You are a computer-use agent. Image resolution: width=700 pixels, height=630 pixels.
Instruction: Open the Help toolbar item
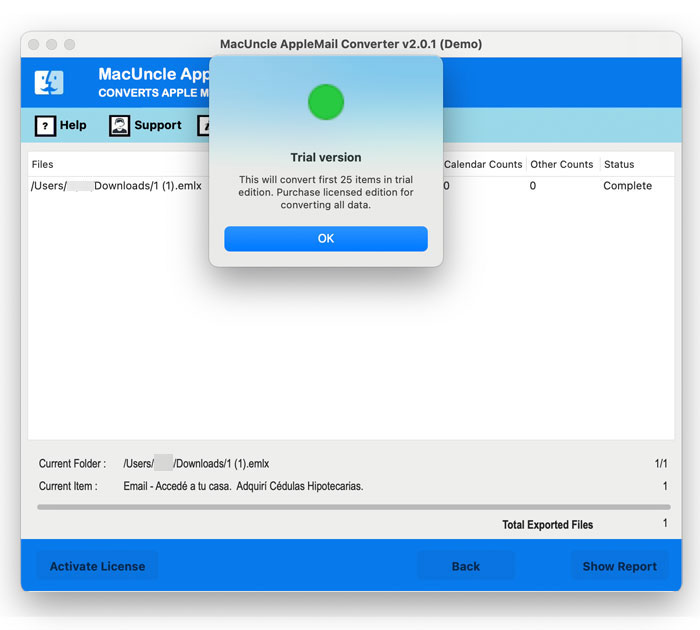61,125
